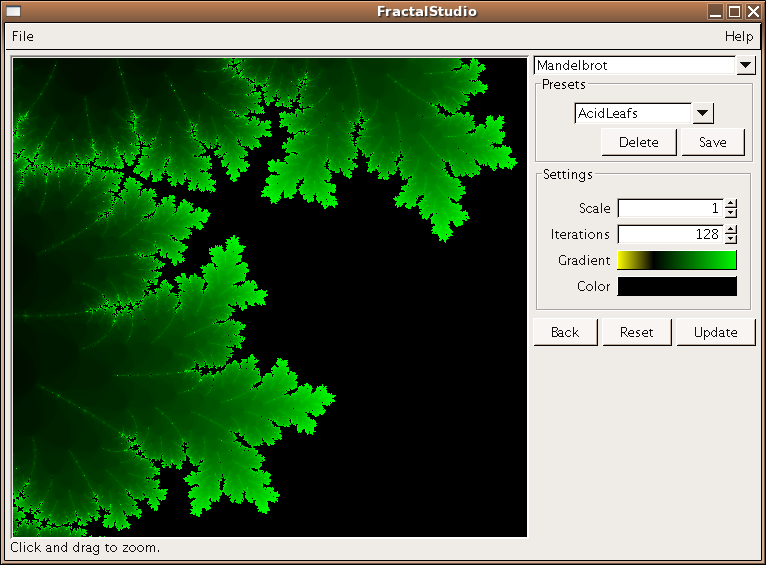The height and width of the screenshot is (565, 766).
Task: Decrease Iterations with the down arrow
Action: pos(731,239)
